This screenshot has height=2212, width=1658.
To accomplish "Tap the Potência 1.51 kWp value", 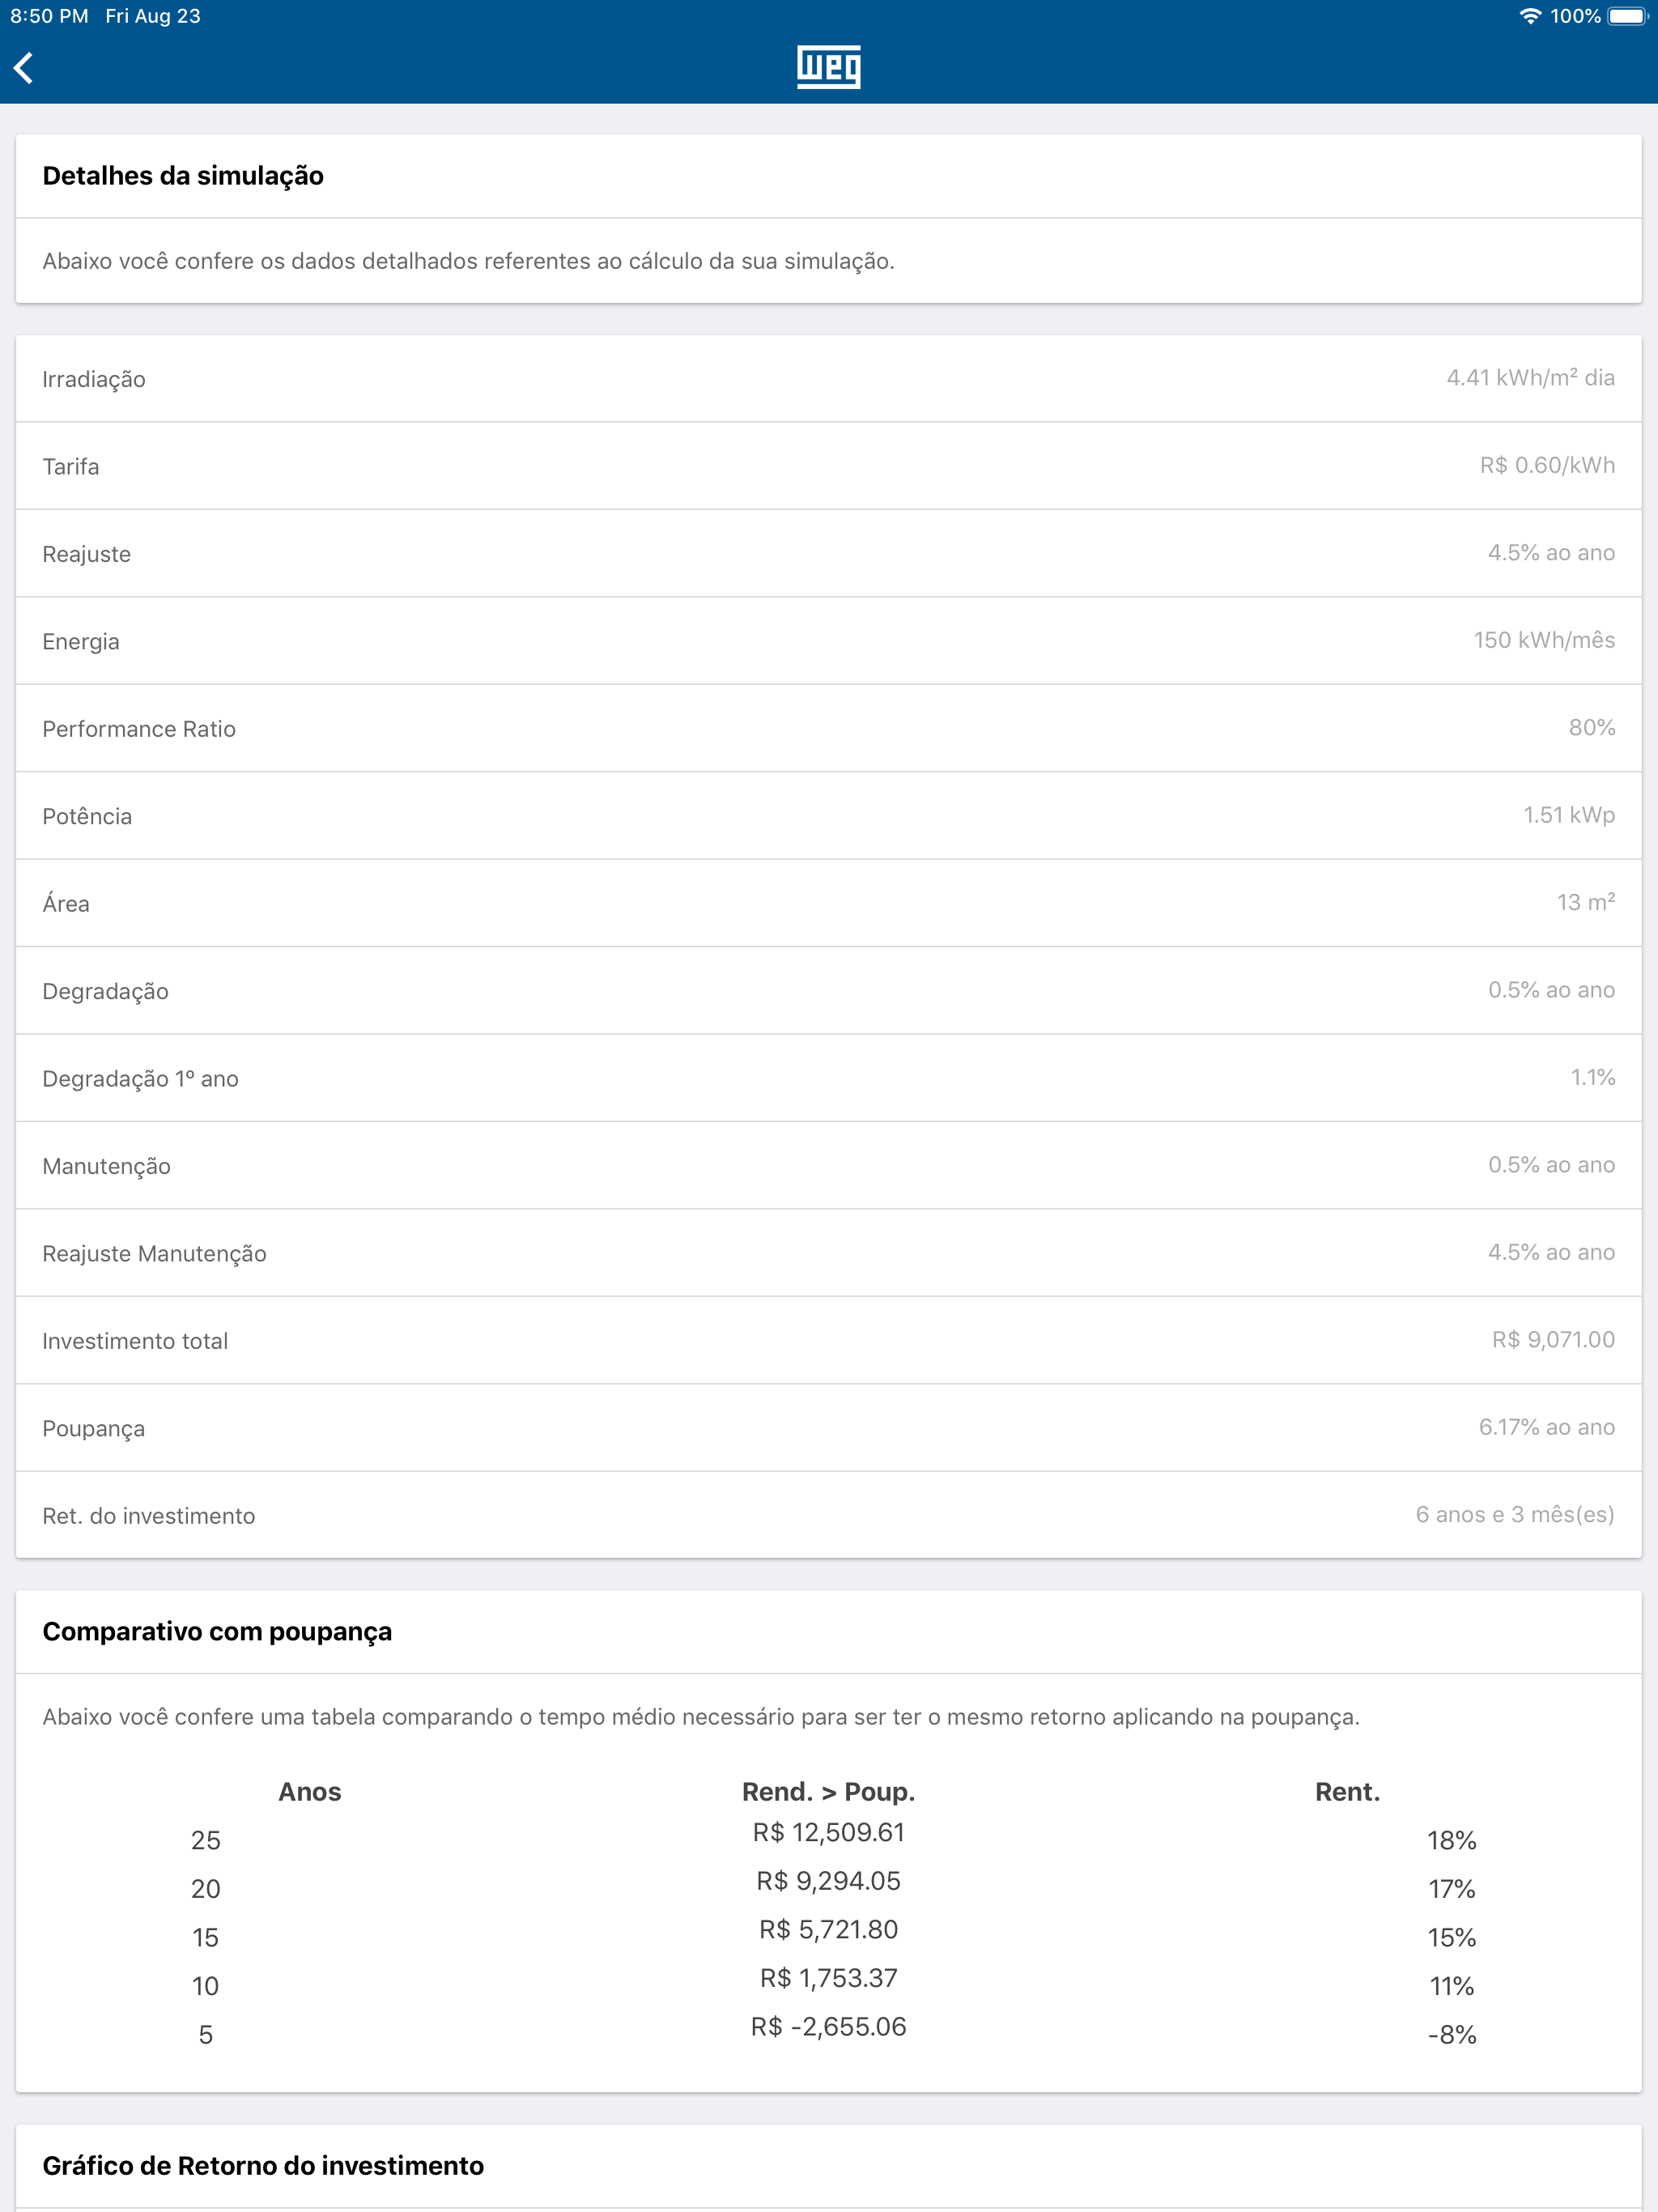I will point(1568,816).
